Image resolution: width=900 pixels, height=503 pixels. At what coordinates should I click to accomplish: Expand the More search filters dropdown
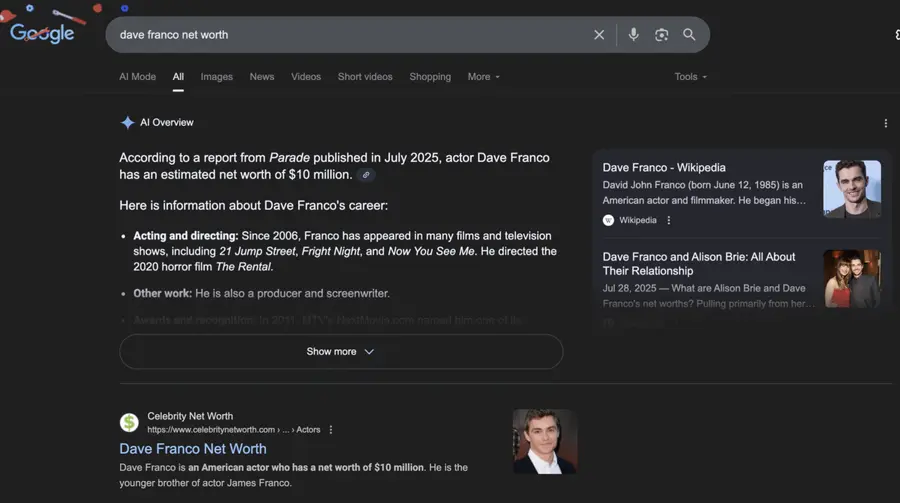[483, 77]
